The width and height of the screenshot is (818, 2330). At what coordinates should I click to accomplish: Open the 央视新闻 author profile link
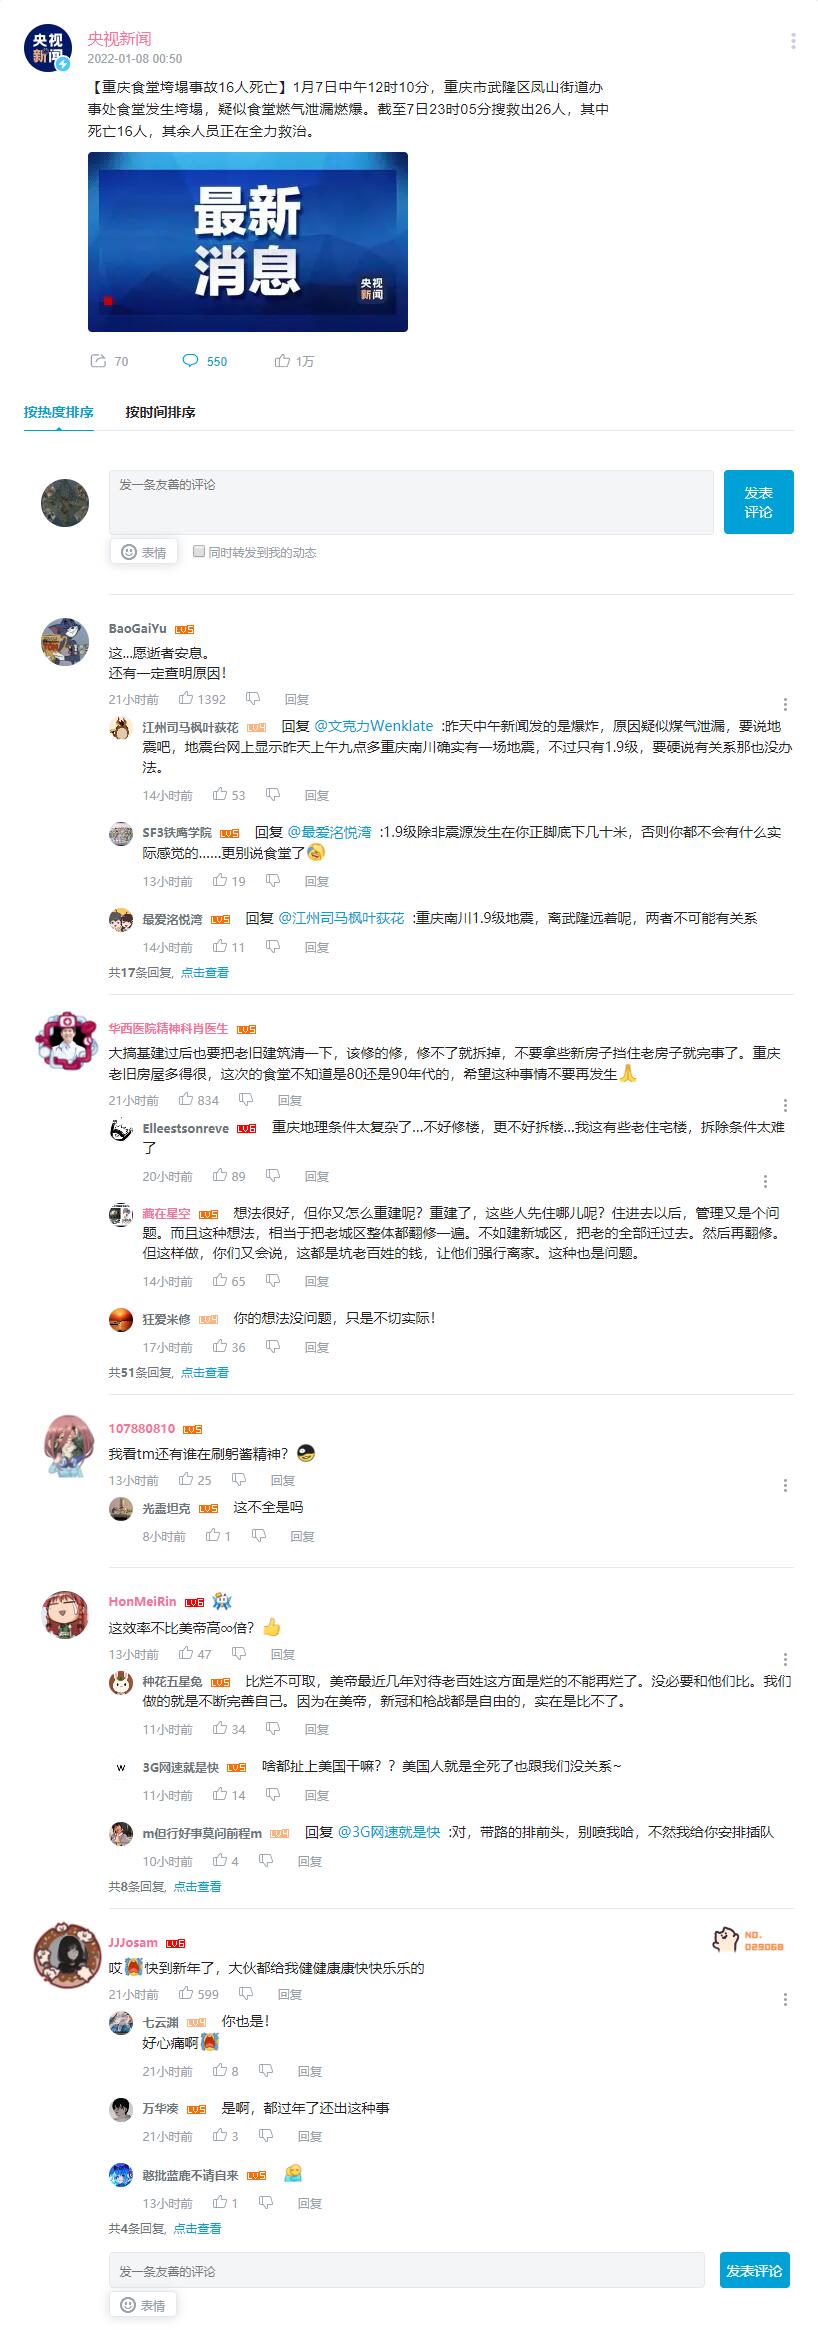coord(119,39)
